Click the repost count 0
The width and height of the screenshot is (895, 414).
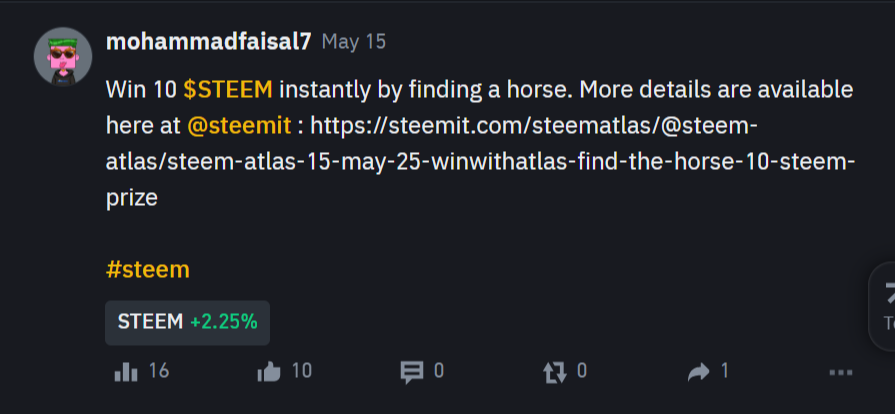click(x=582, y=372)
